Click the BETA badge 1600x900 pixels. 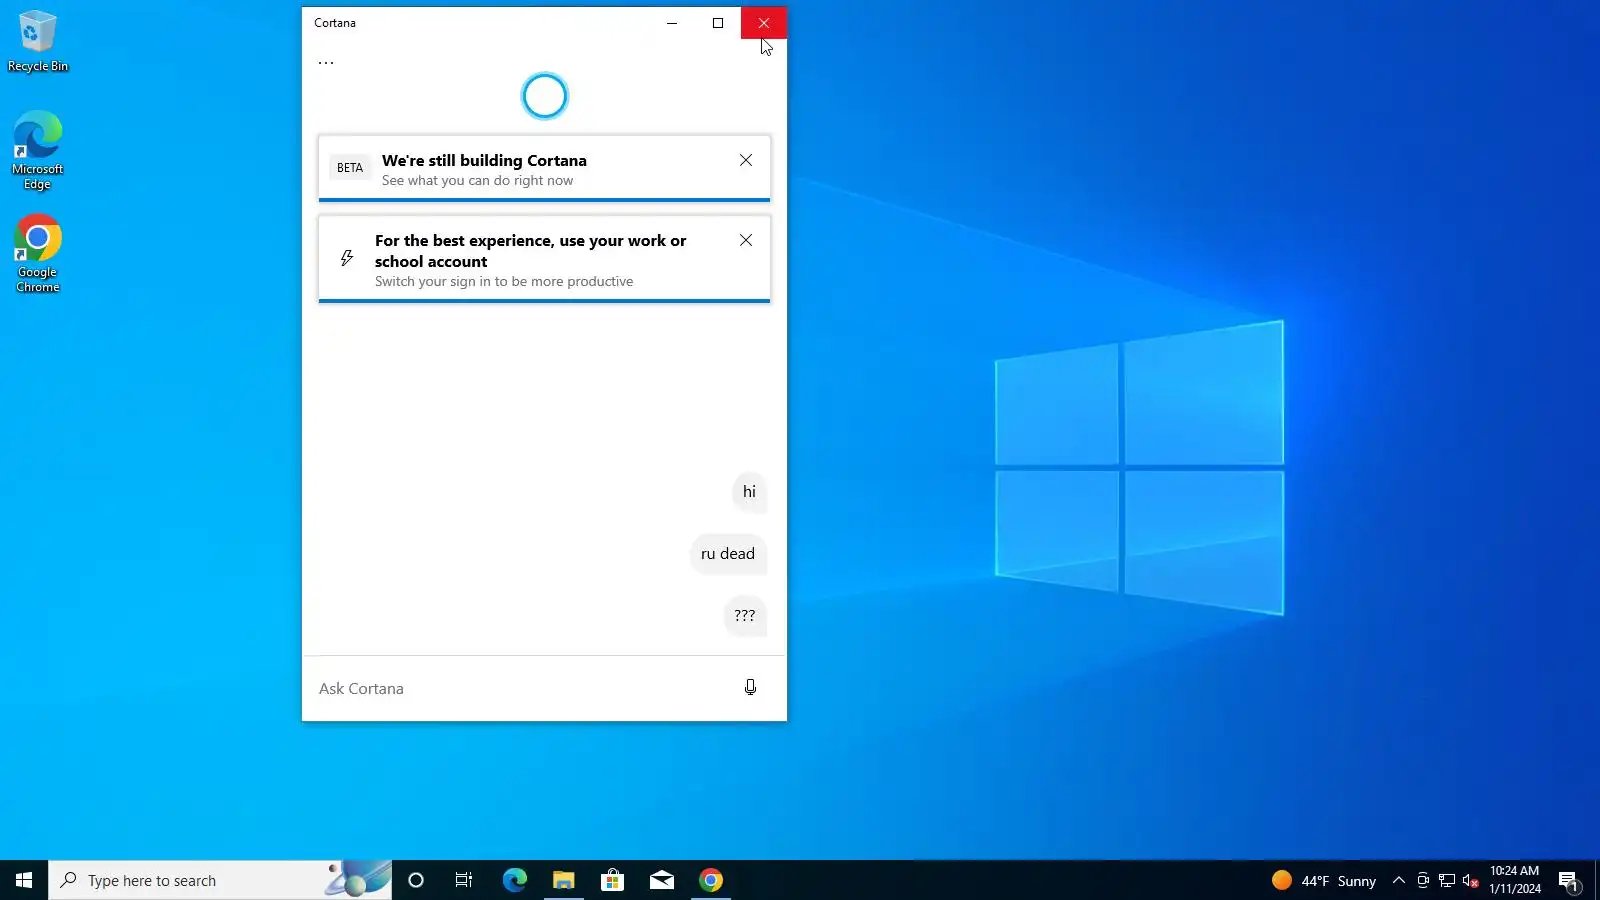pos(350,168)
